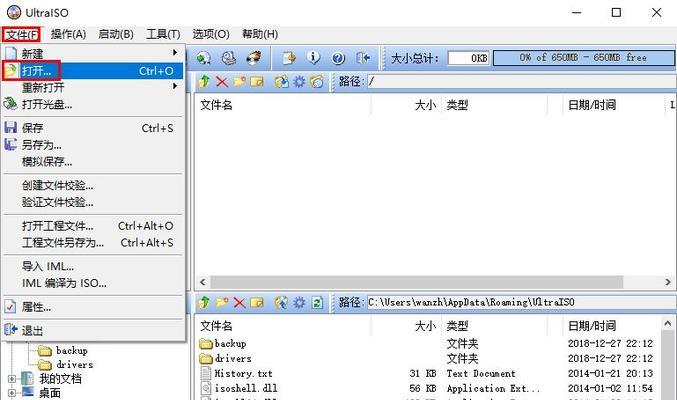Choose 打开... from the file menu
This screenshot has width=677, height=400.
tap(93, 71)
